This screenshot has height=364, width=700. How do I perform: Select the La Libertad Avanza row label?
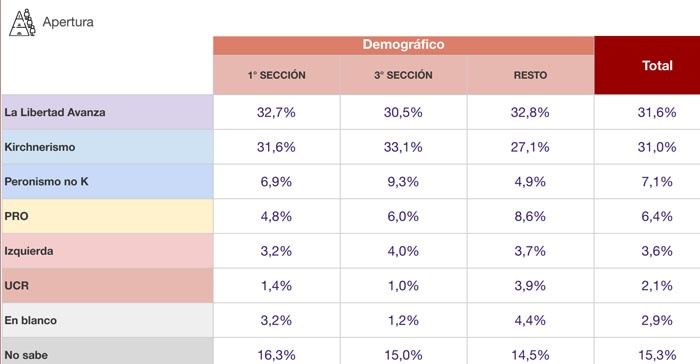[x=108, y=112]
